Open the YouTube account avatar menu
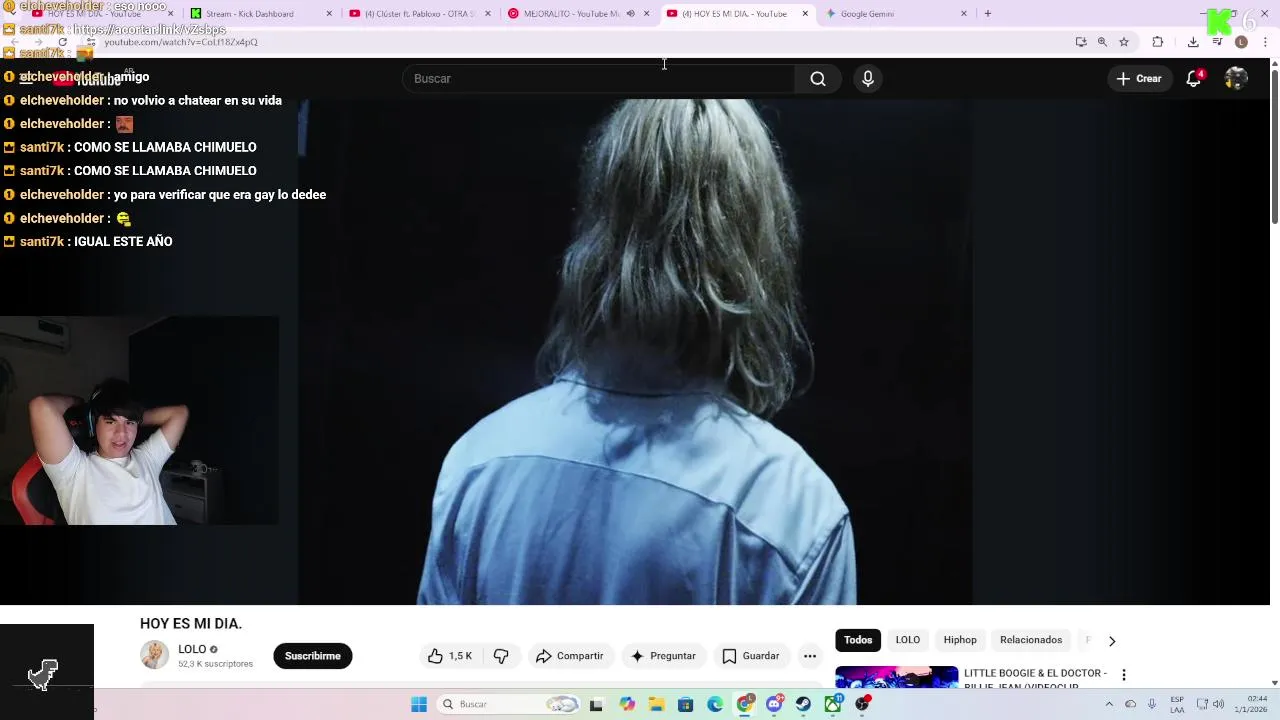1280x720 pixels. (x=1236, y=79)
